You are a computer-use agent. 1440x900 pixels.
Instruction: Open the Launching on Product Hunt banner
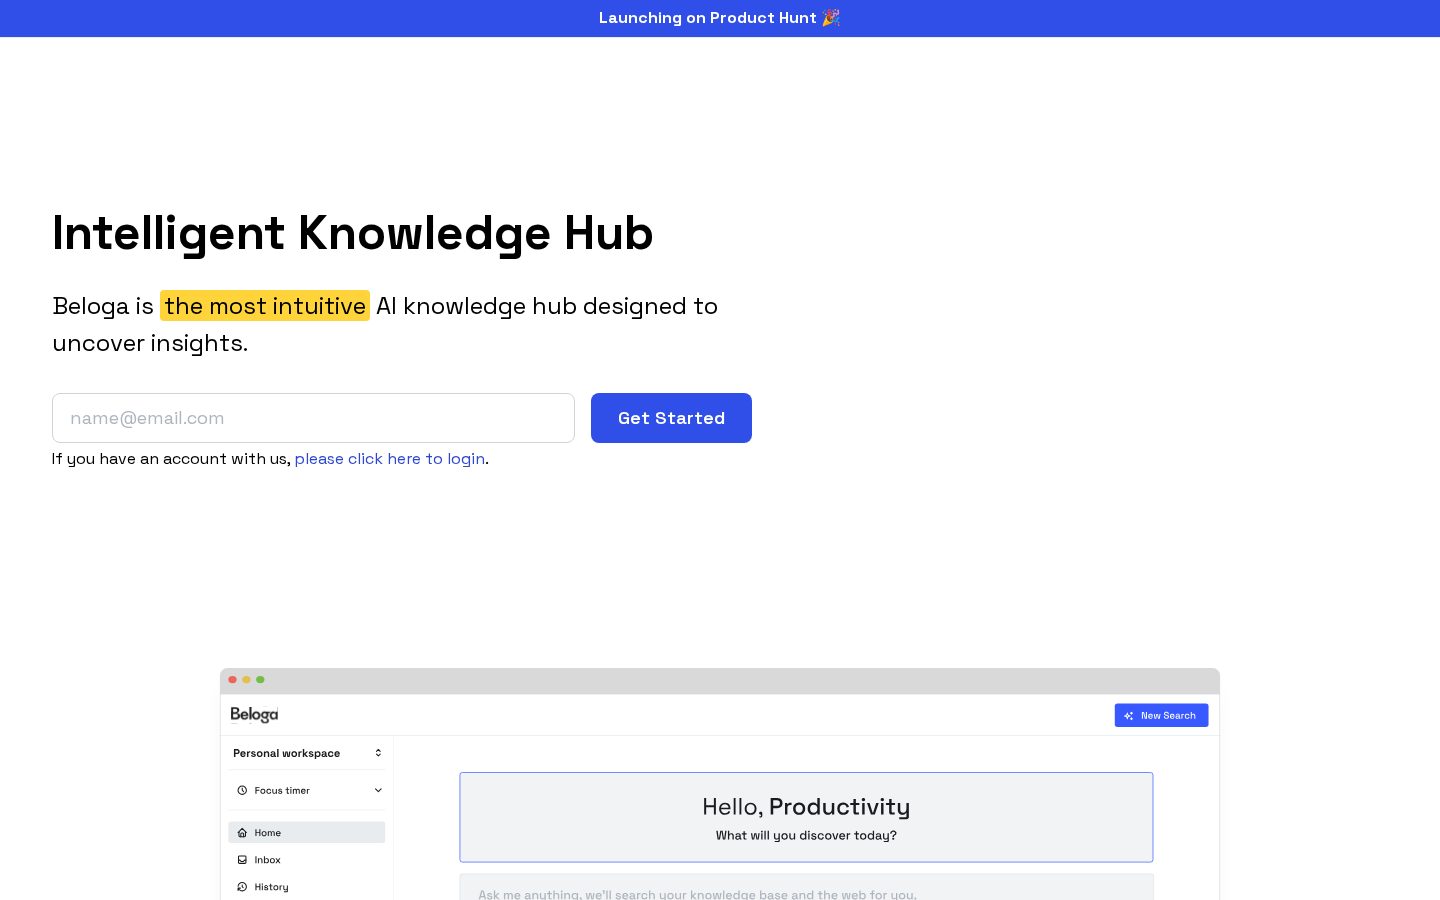[x=719, y=18]
